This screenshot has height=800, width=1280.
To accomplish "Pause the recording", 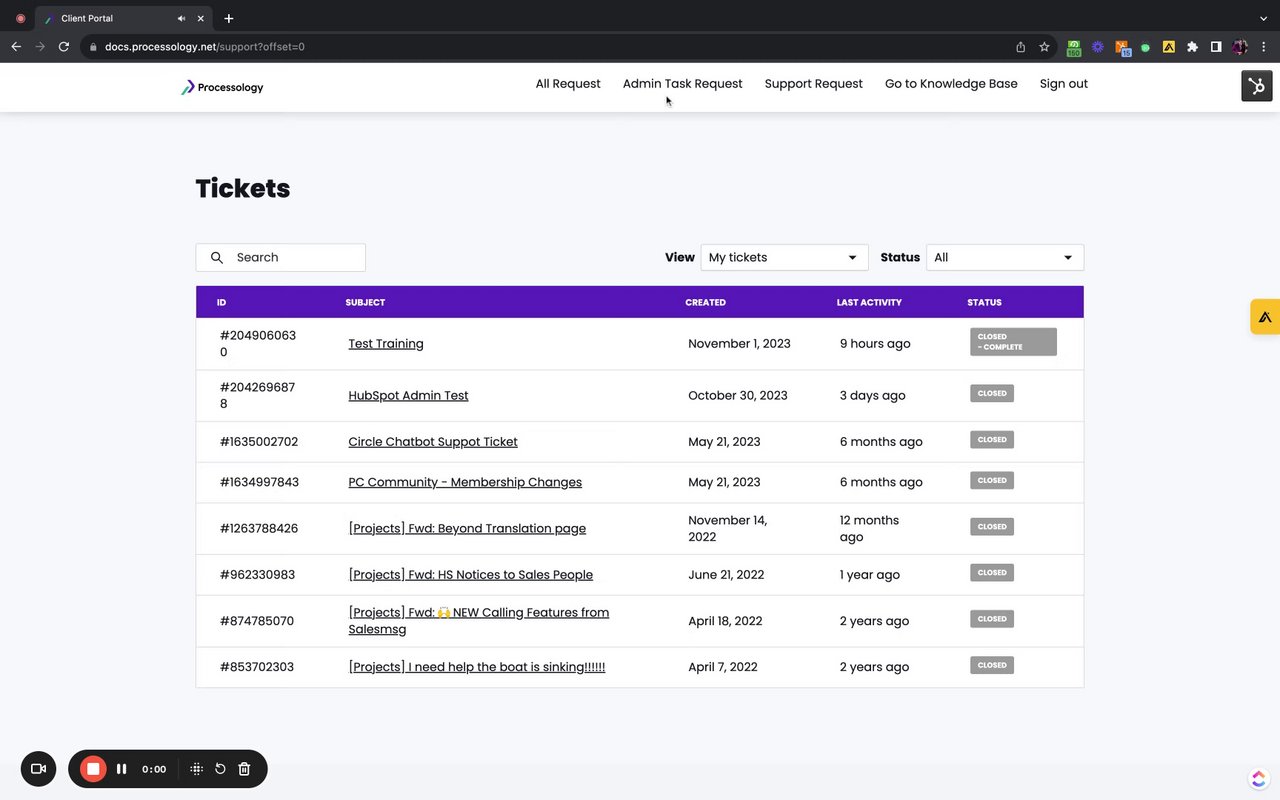I will 122,769.
